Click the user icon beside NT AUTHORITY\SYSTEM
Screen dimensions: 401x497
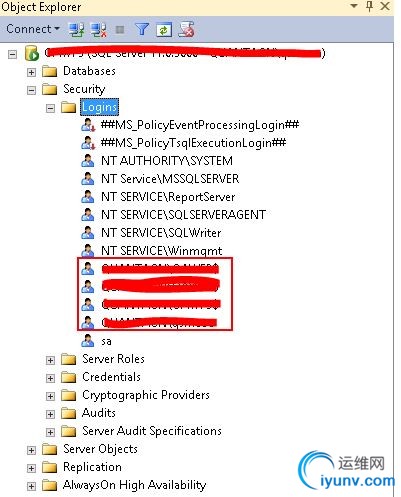point(88,161)
